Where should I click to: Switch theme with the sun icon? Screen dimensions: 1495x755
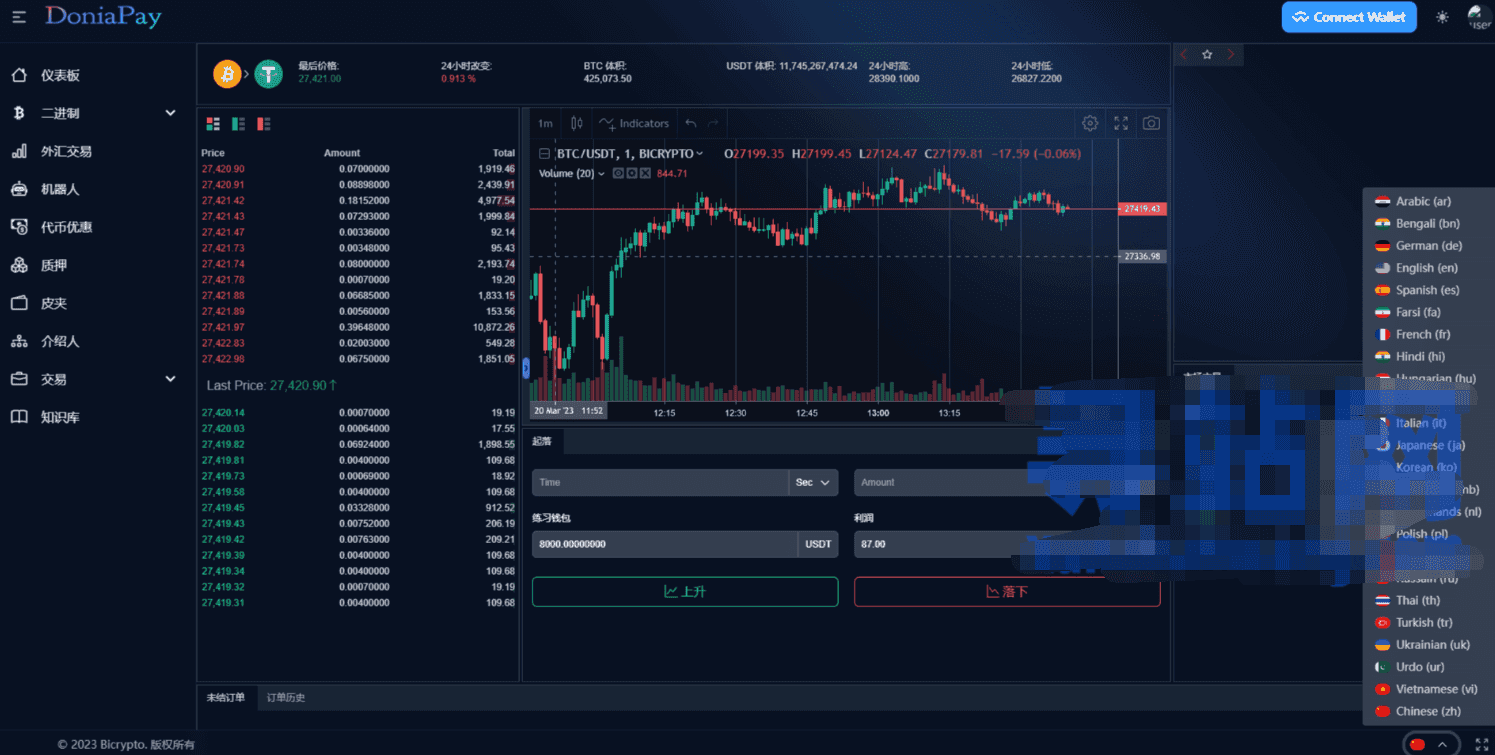1442,17
